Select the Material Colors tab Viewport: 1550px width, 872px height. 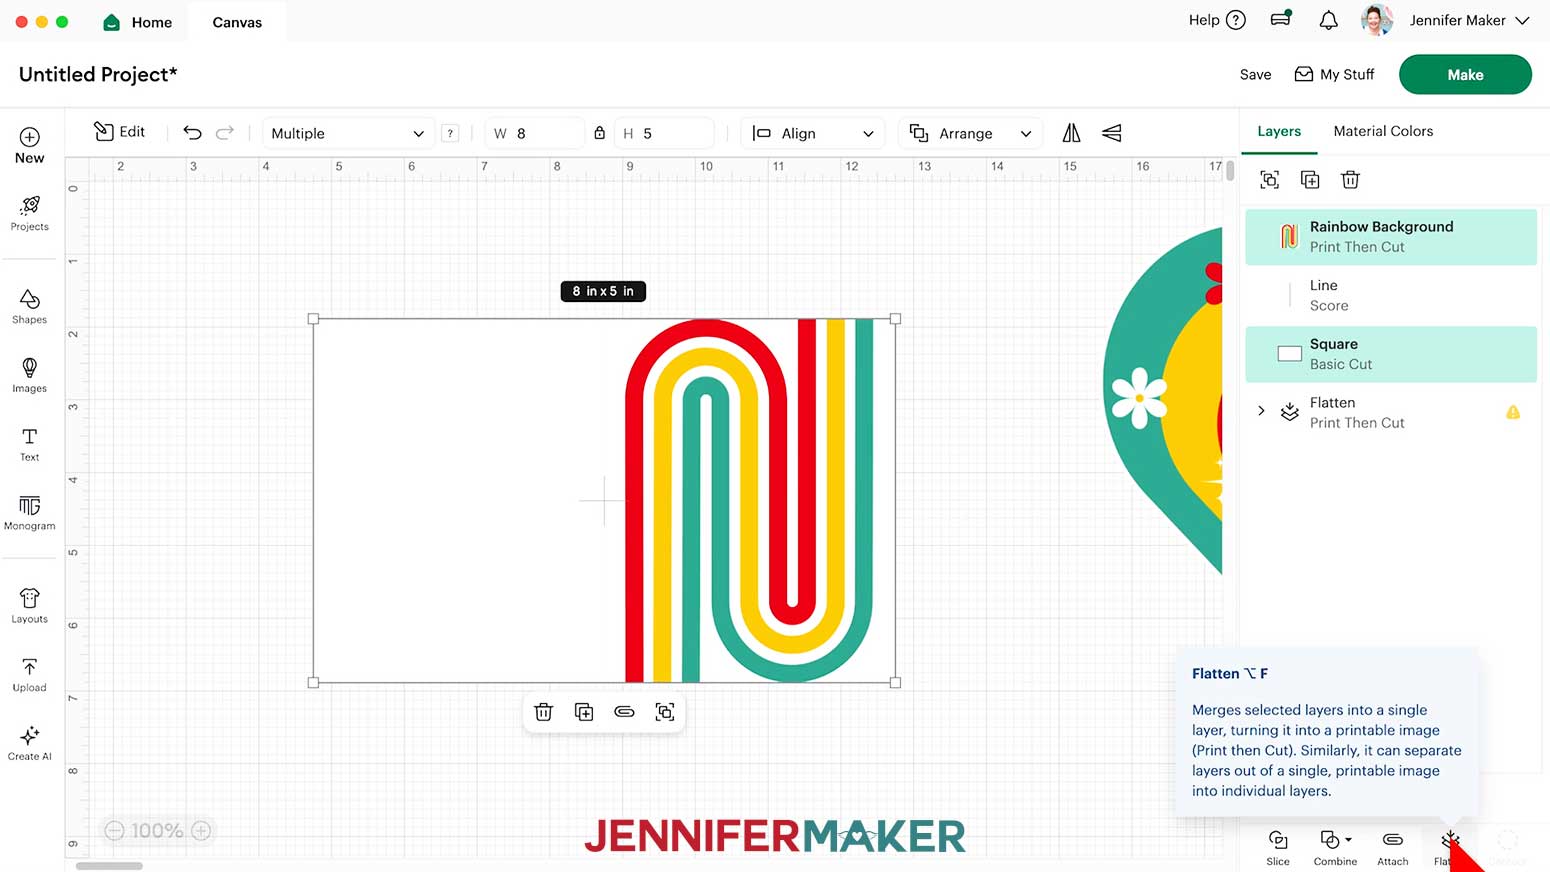[1383, 131]
